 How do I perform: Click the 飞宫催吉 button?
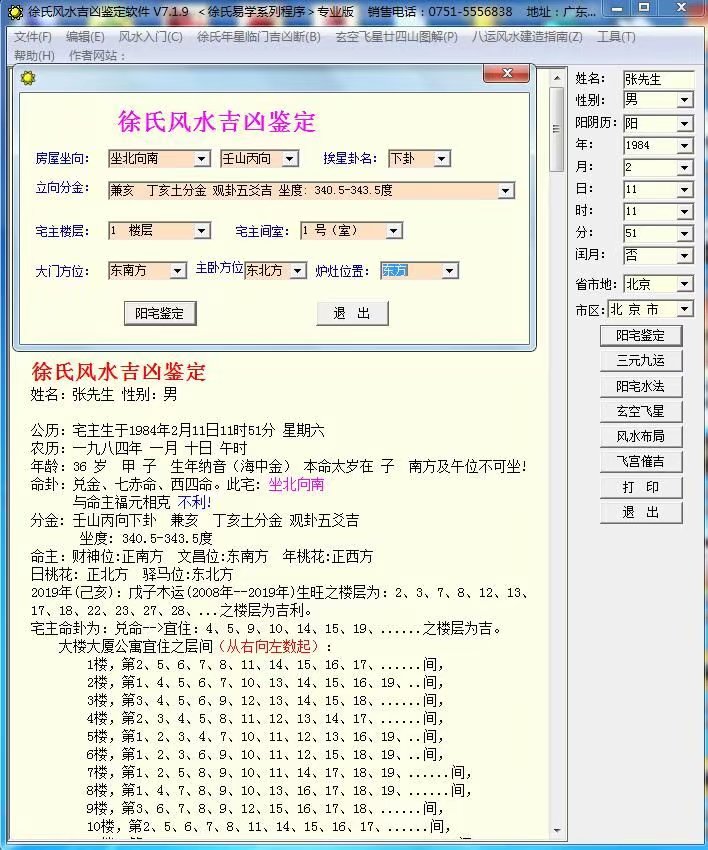tap(641, 461)
